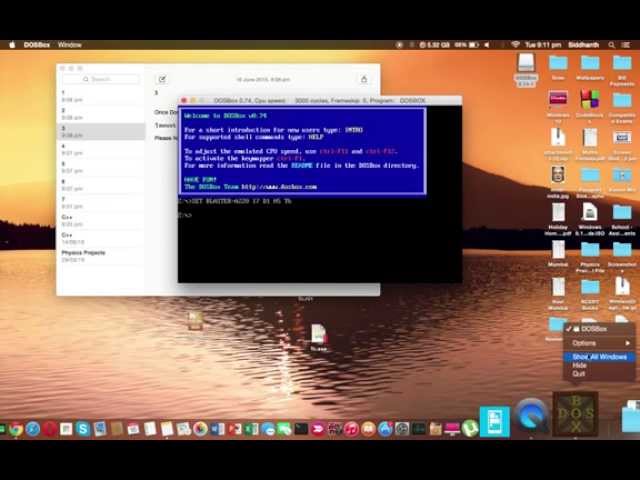Viewport: 640px width, 480px height.
Task: Open the Window menu
Action: pyautogui.click(x=69, y=45)
